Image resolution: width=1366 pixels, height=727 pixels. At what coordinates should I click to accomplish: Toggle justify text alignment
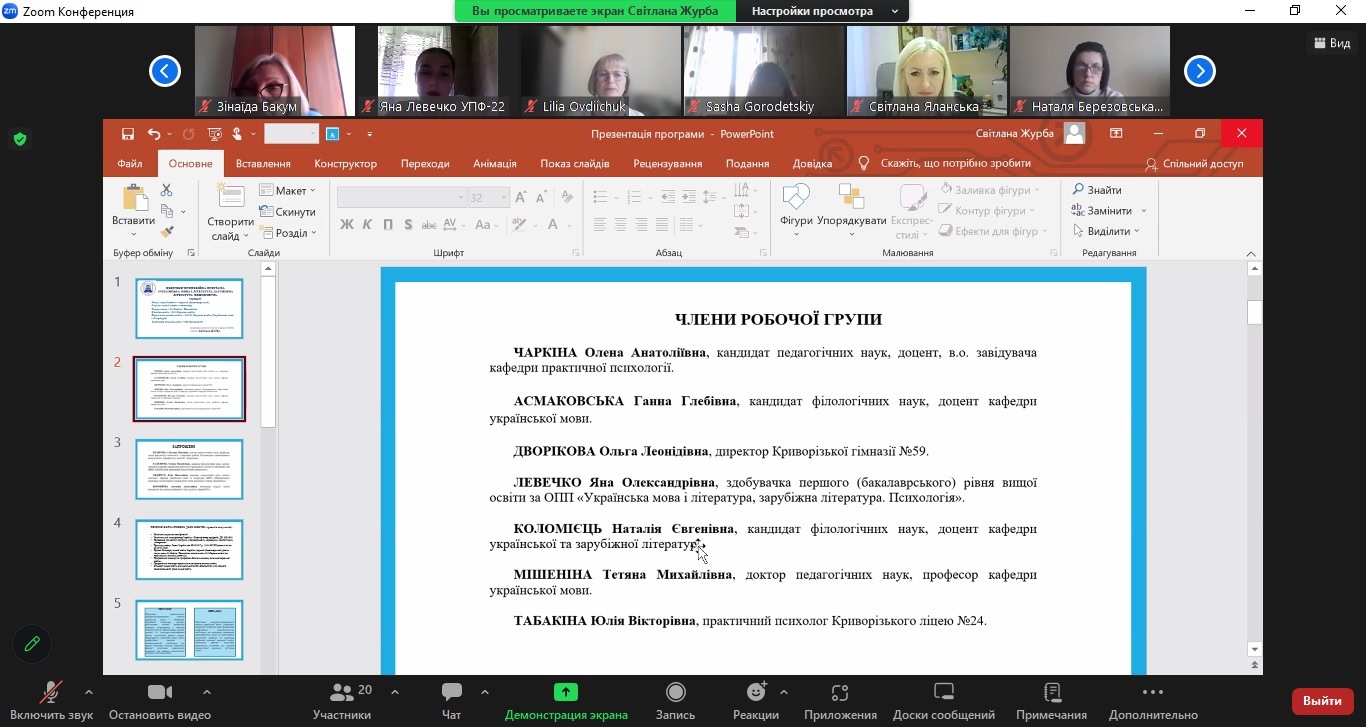(x=661, y=224)
